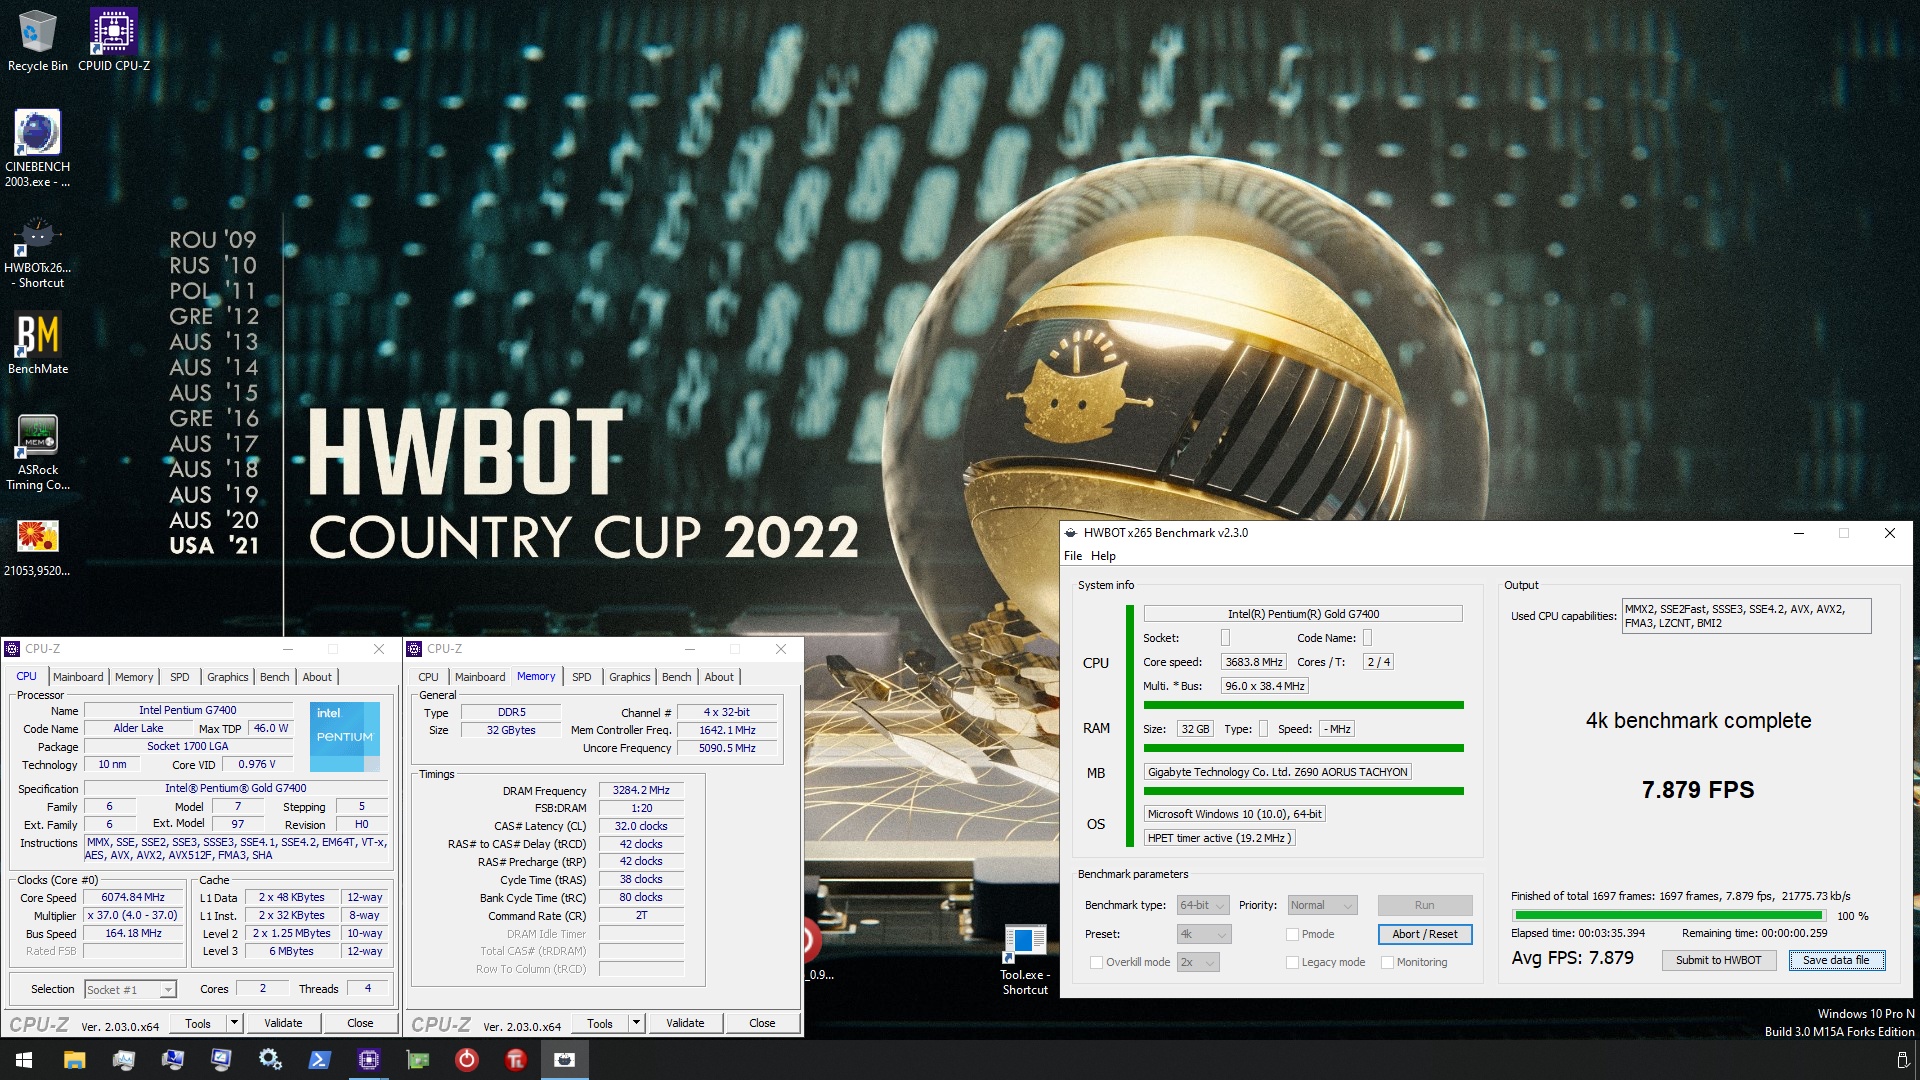Click Validate in the left CPU-Z window
Image resolution: width=1920 pixels, height=1080 pixels.
(x=283, y=1023)
